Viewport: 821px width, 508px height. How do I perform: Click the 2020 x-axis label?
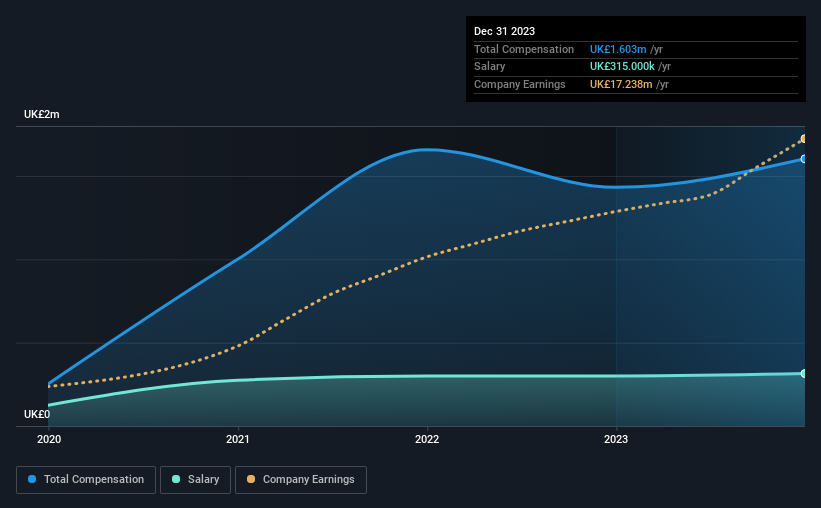pyautogui.click(x=49, y=439)
